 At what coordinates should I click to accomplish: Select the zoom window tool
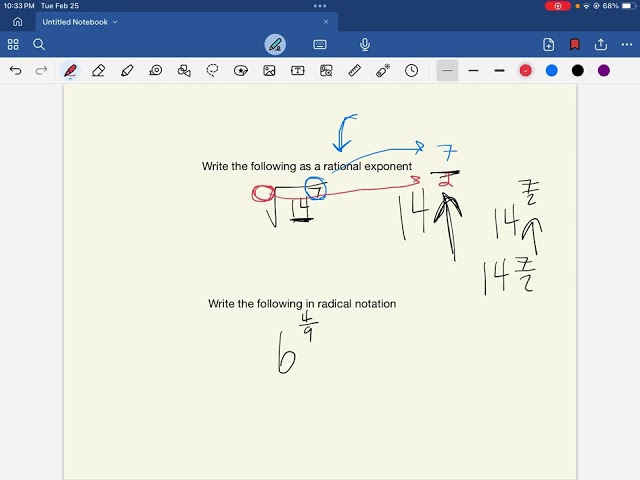tap(326, 71)
